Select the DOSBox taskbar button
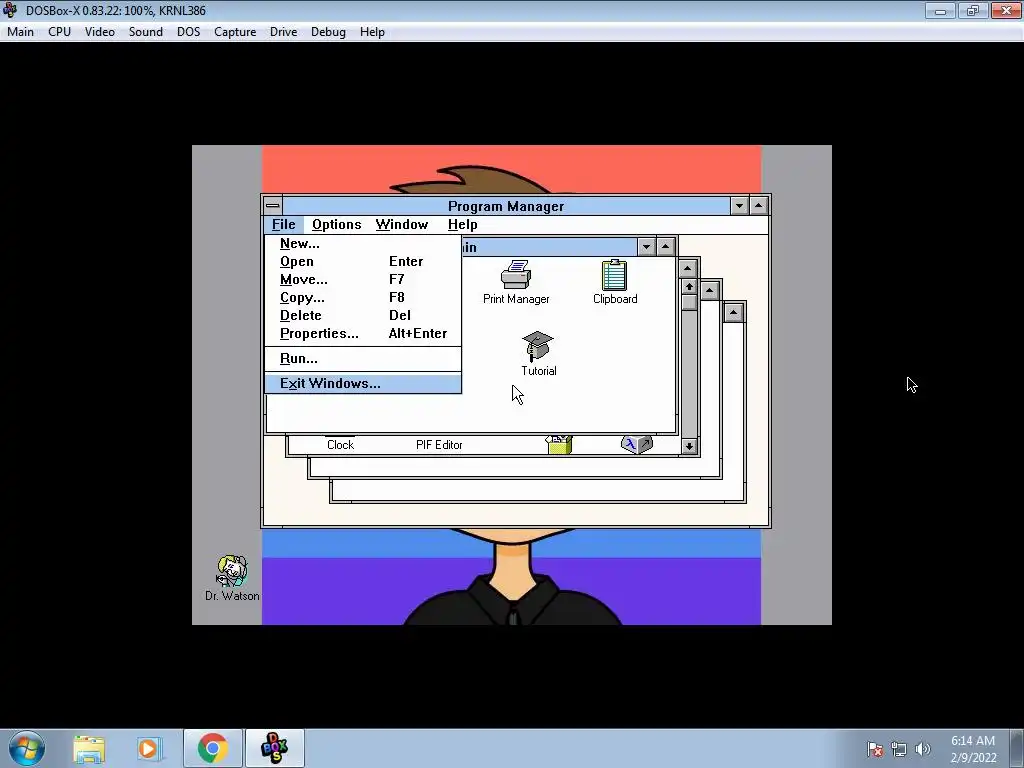The image size is (1024, 768). point(274,748)
